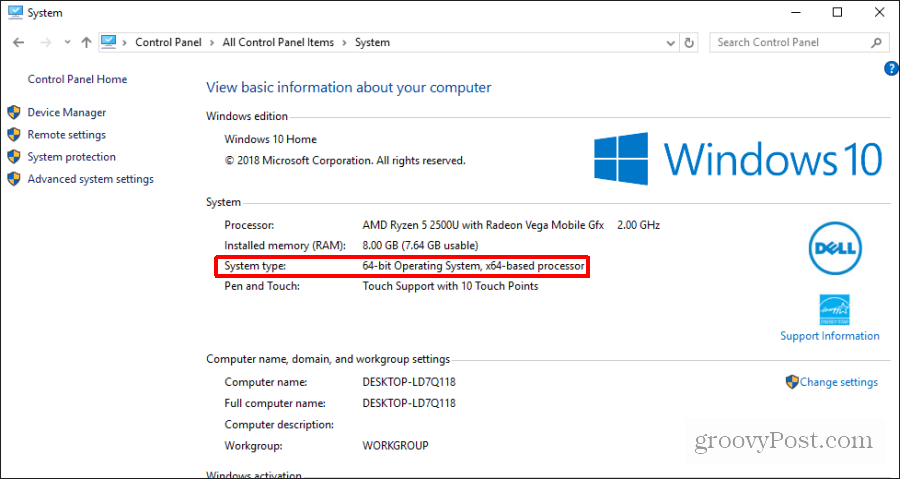Click the '2.00 GHz' processor speed
Screen dimensions: 900x479
[x=638, y=225]
